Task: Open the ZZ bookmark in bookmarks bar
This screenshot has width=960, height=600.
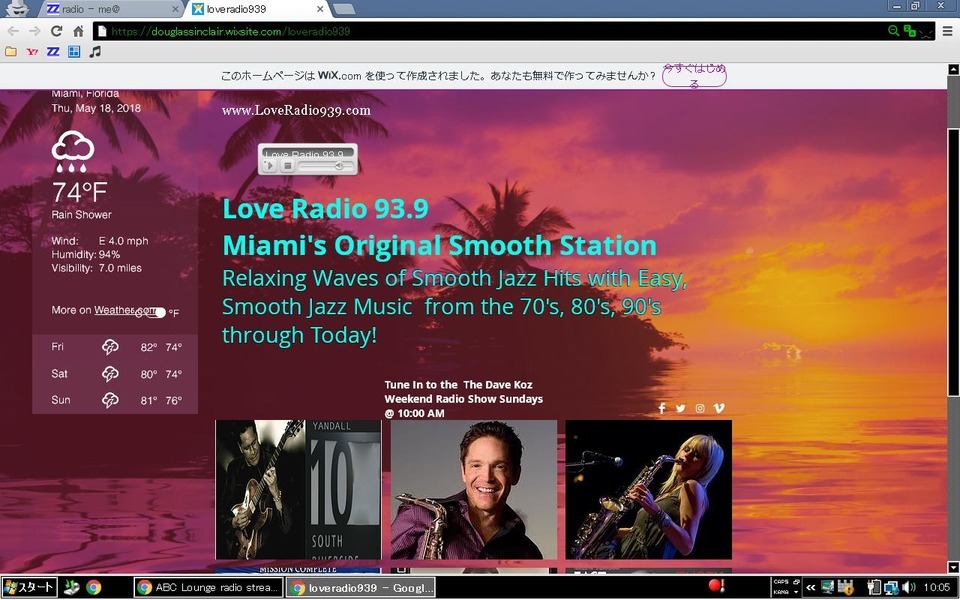Action: tap(53, 52)
